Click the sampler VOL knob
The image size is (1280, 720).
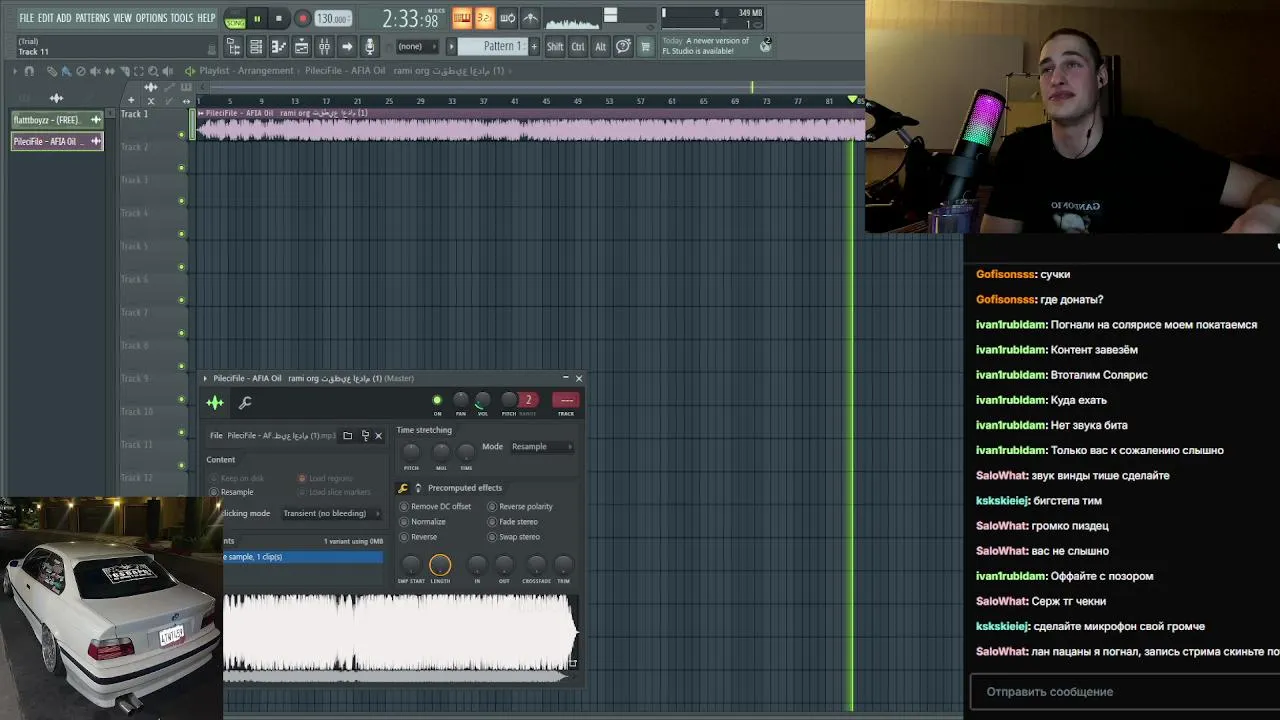[x=483, y=401]
